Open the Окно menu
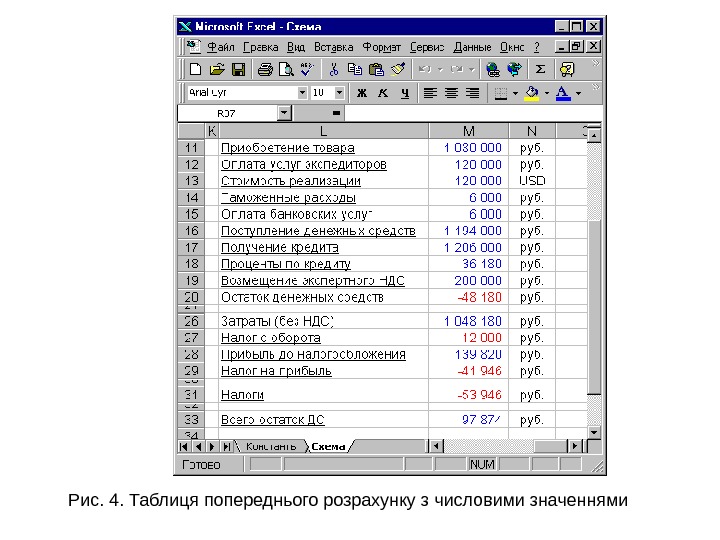 512,47
